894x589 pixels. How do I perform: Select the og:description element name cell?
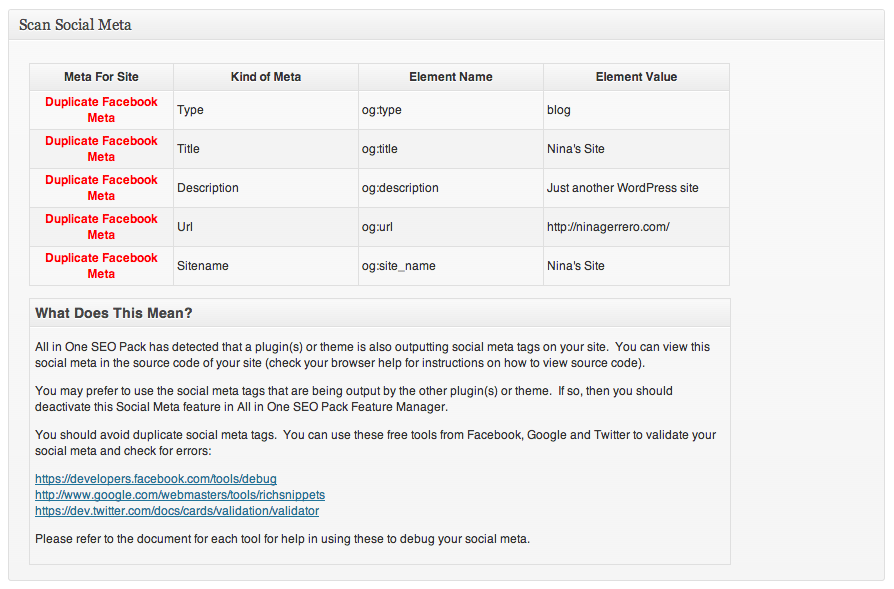click(x=451, y=188)
